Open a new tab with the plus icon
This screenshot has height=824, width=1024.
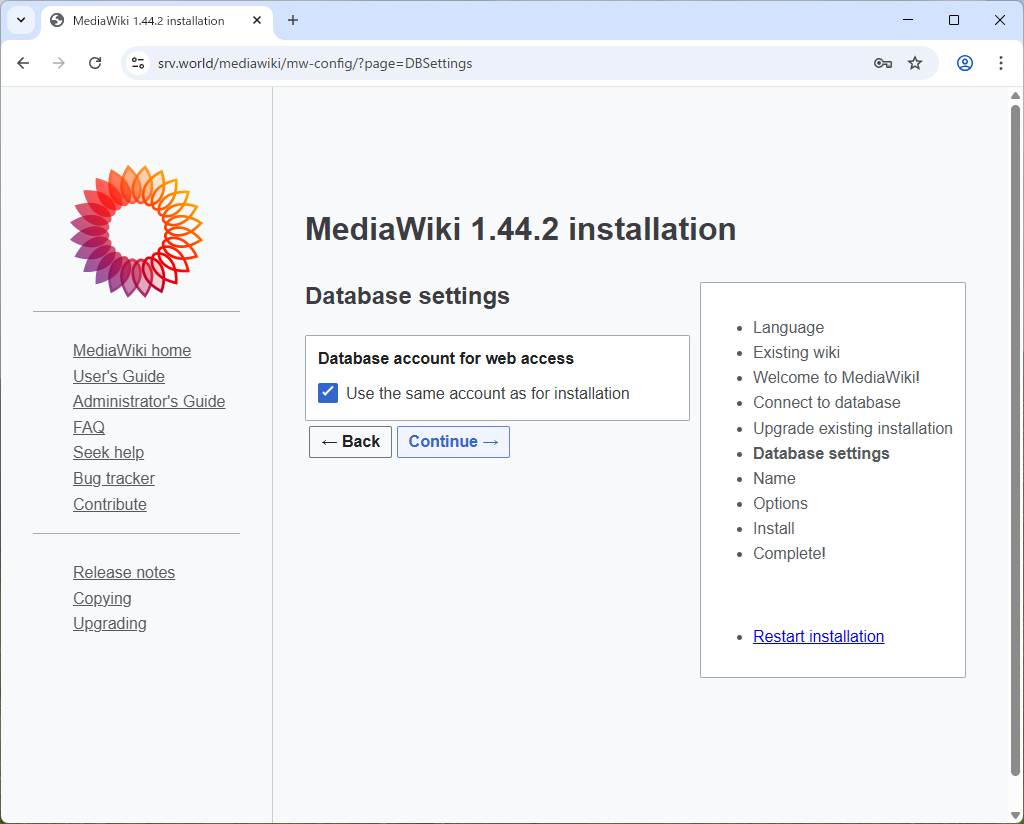293,20
